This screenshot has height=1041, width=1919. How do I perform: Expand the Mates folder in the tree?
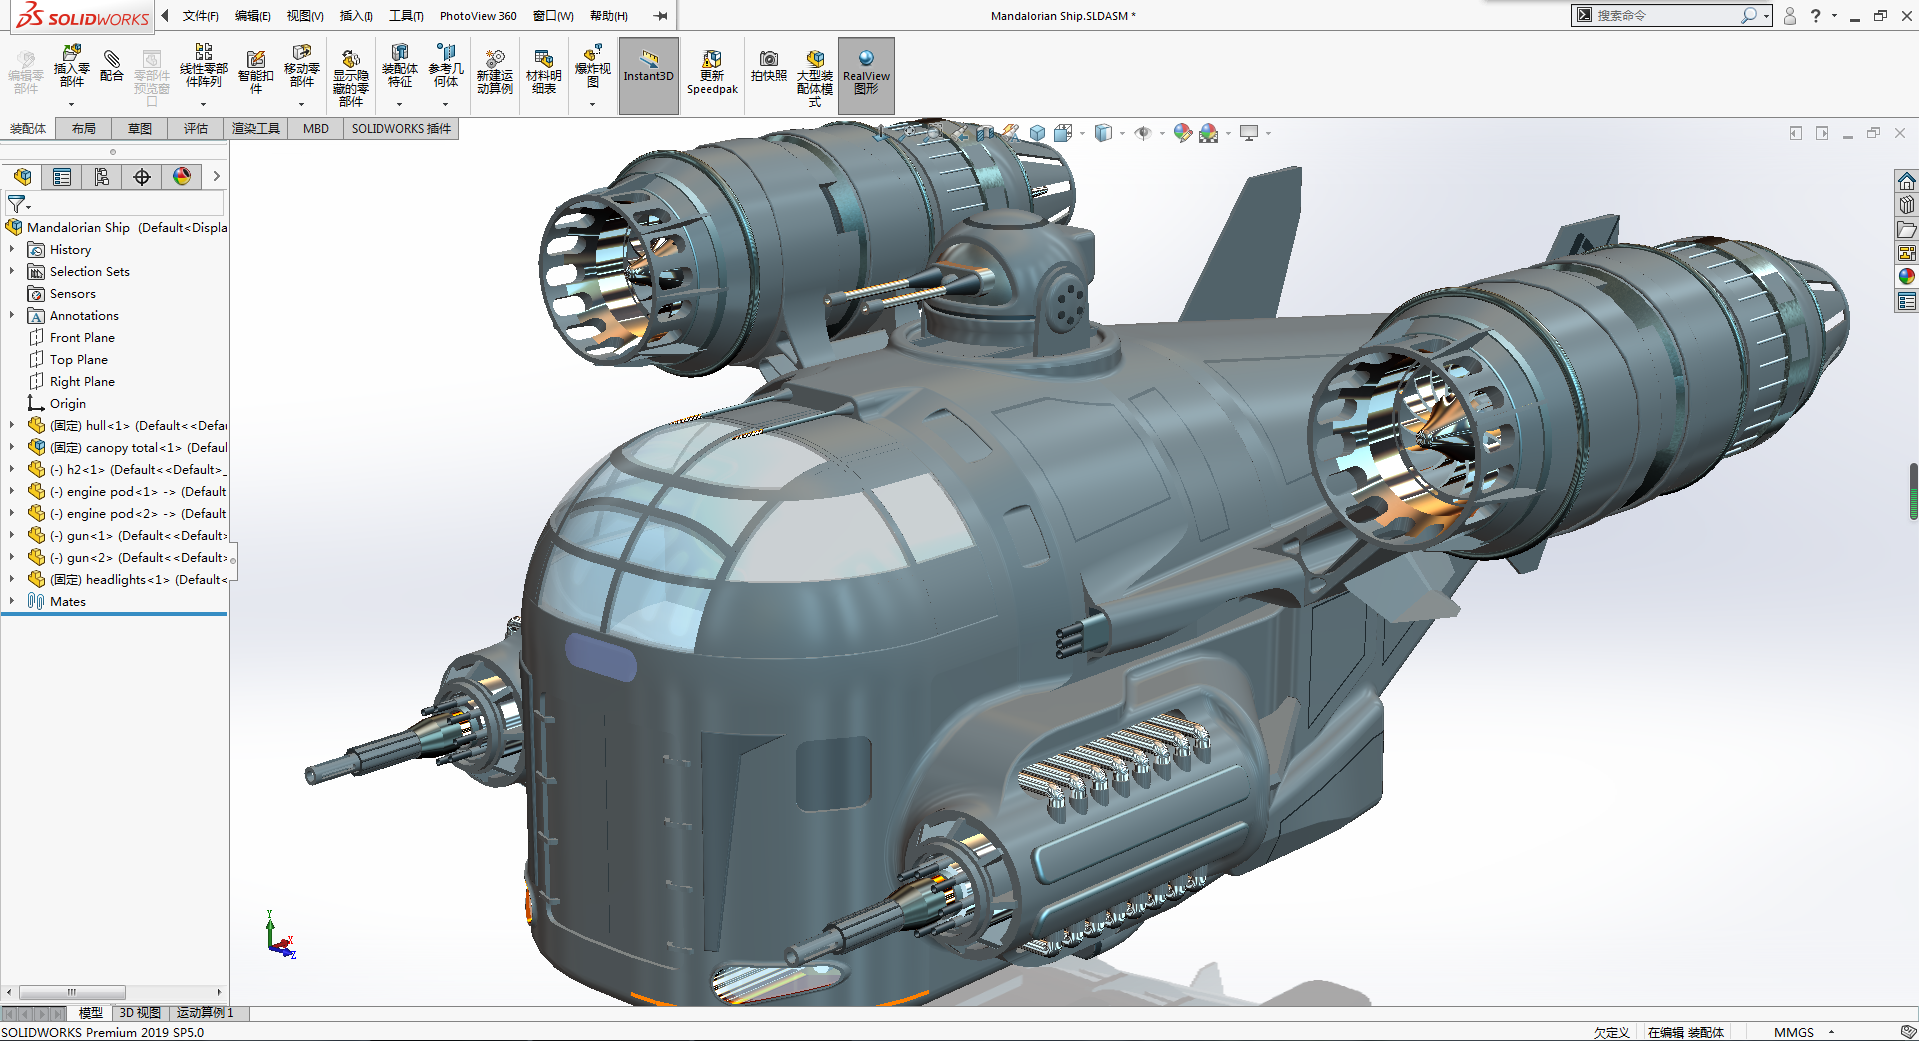pos(12,601)
